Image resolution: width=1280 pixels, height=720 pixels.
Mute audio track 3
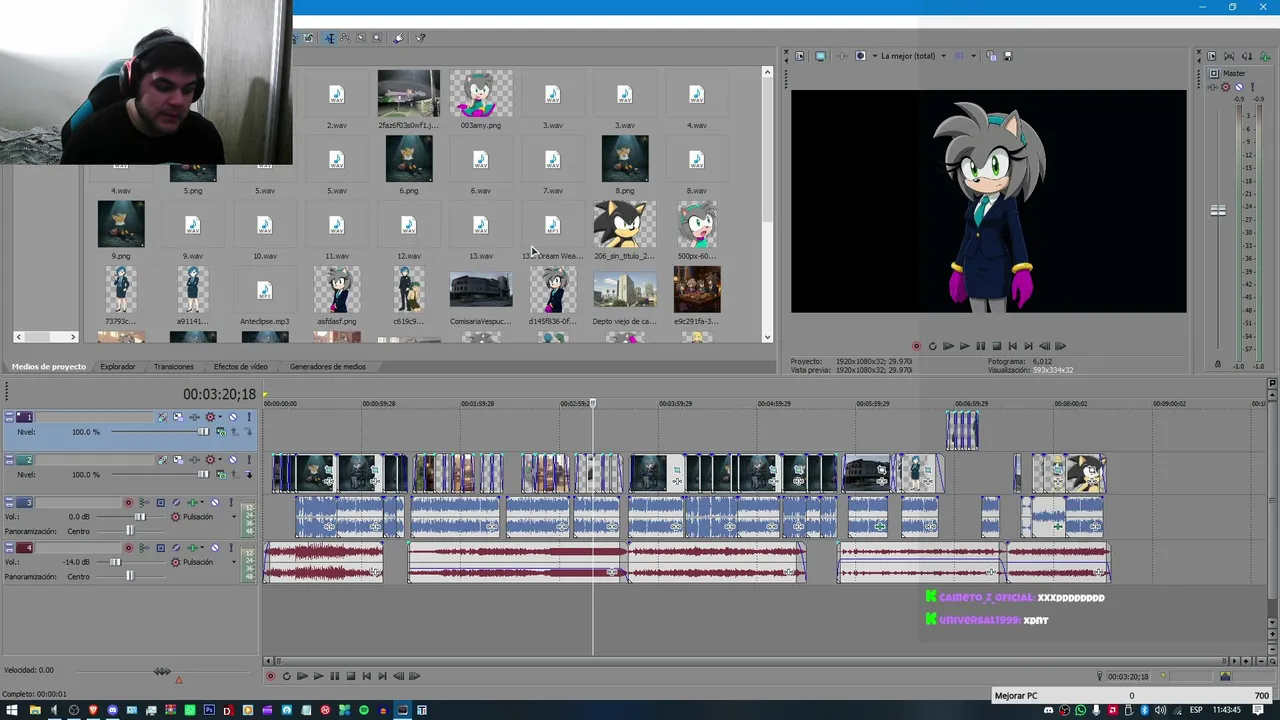pyautogui.click(x=215, y=503)
